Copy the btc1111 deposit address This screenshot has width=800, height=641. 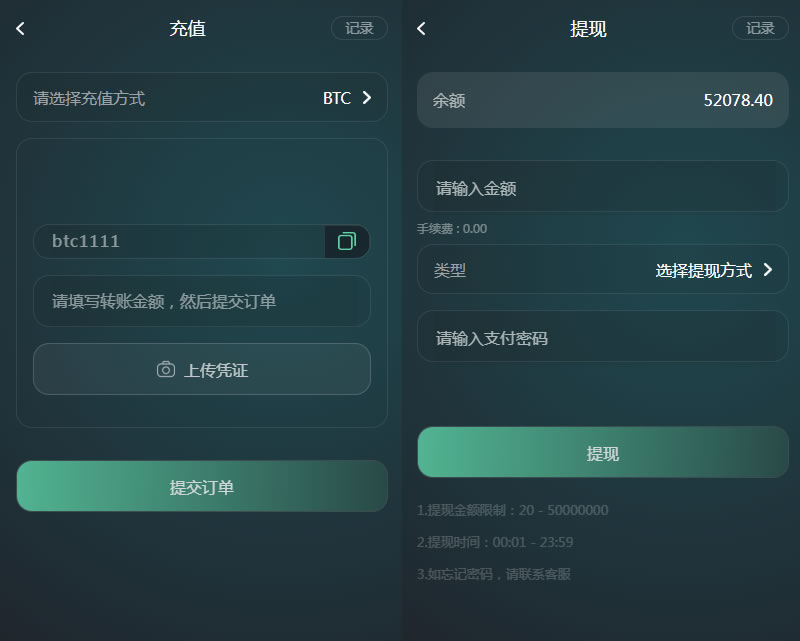point(347,241)
